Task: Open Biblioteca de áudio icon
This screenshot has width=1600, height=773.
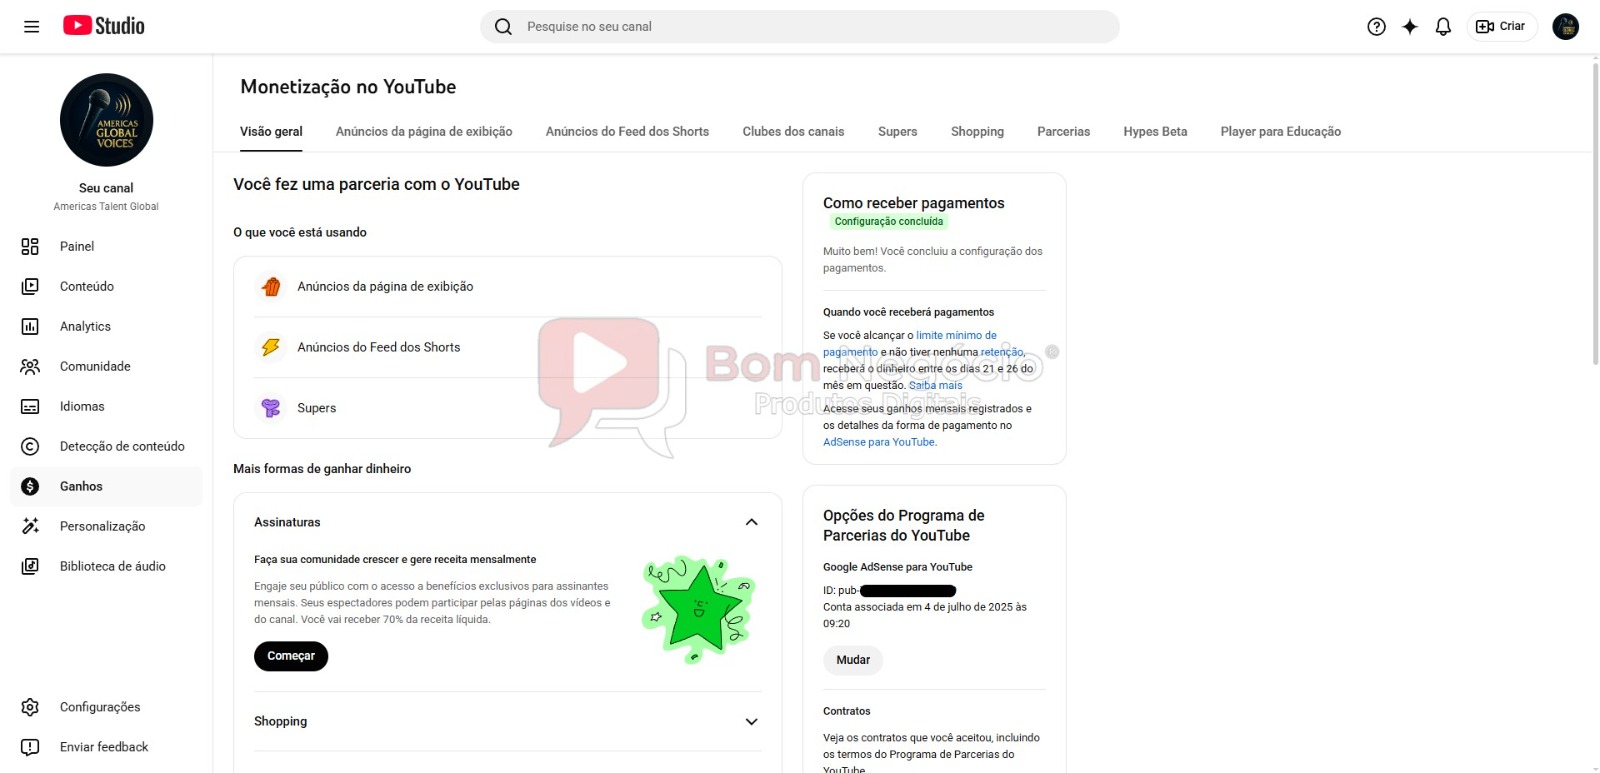Action: (30, 567)
